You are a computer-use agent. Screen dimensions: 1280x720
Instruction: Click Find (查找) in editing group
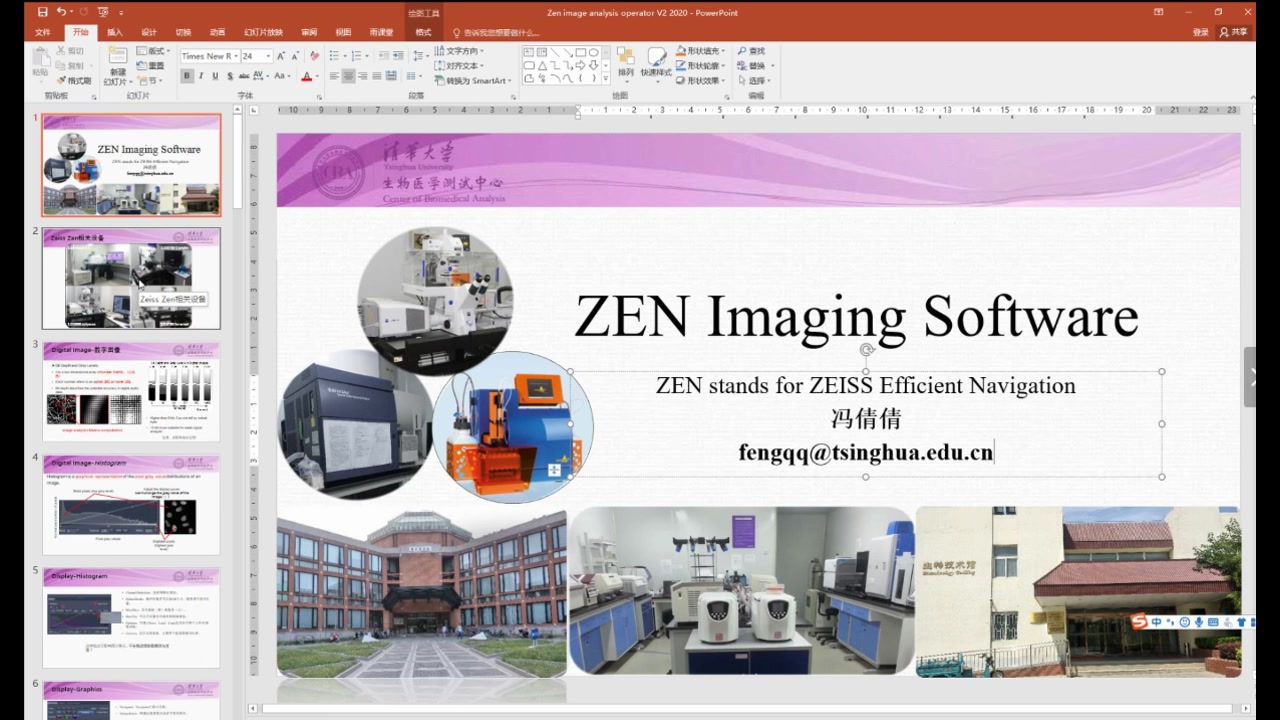point(752,51)
